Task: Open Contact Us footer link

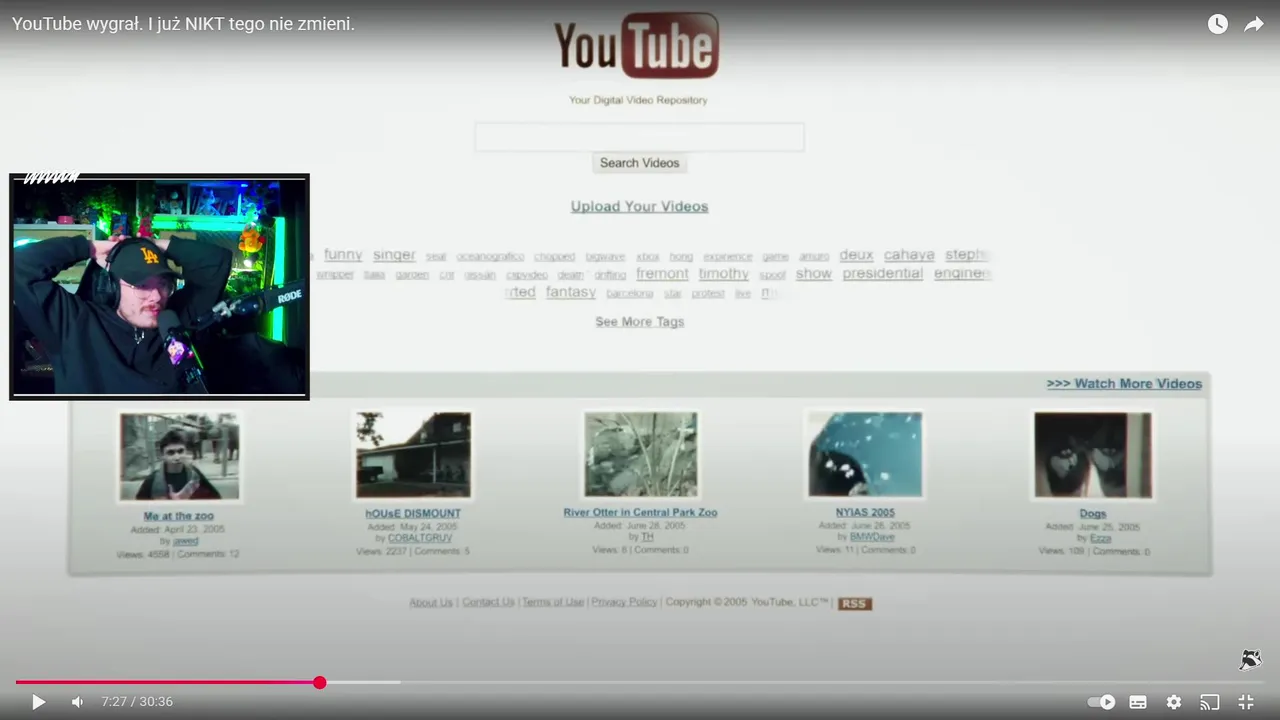Action: point(488,602)
